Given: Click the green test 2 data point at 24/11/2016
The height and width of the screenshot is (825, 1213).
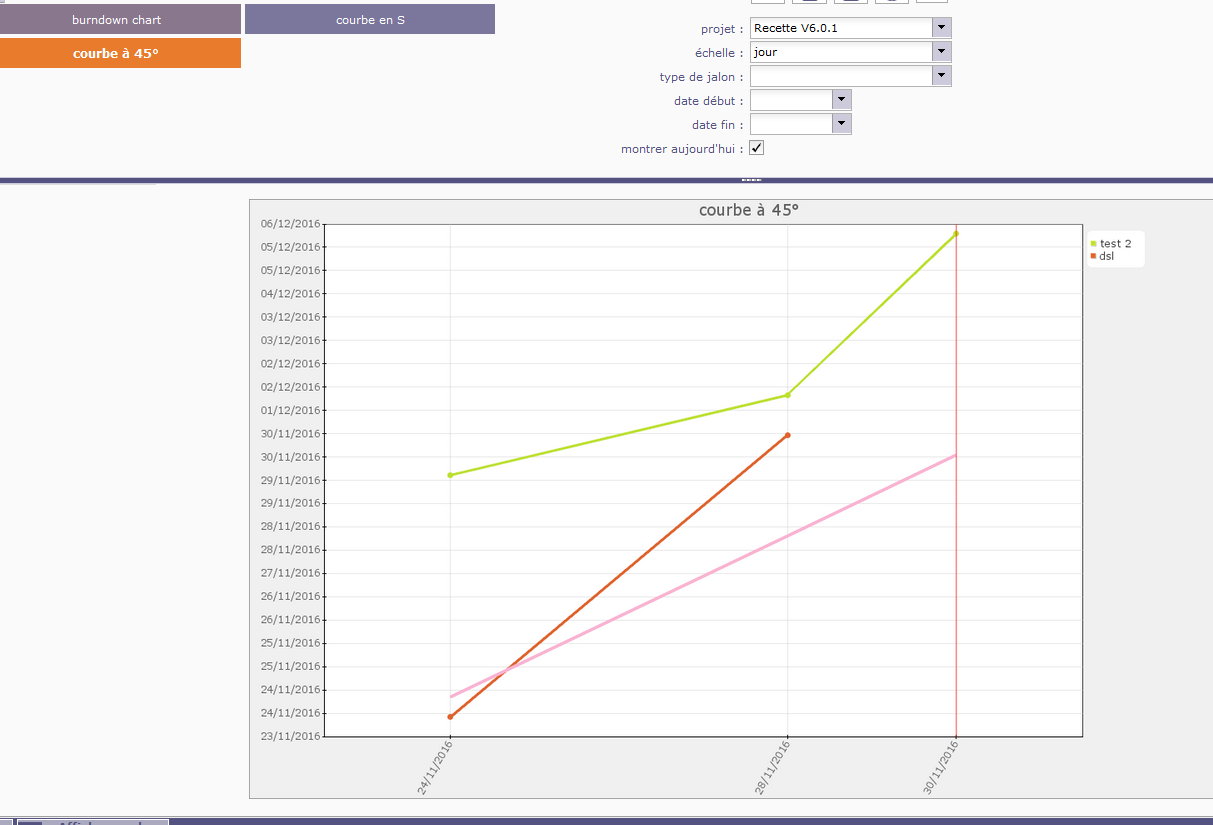Looking at the screenshot, I should tap(450, 475).
